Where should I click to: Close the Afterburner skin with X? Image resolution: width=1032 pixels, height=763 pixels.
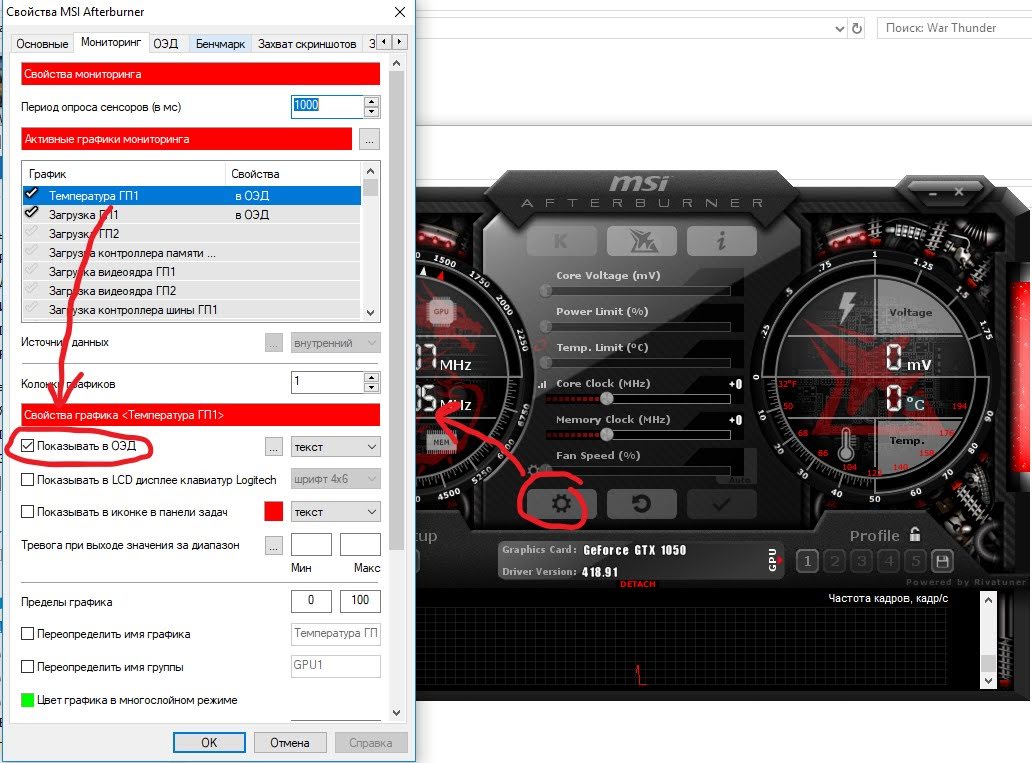point(959,192)
